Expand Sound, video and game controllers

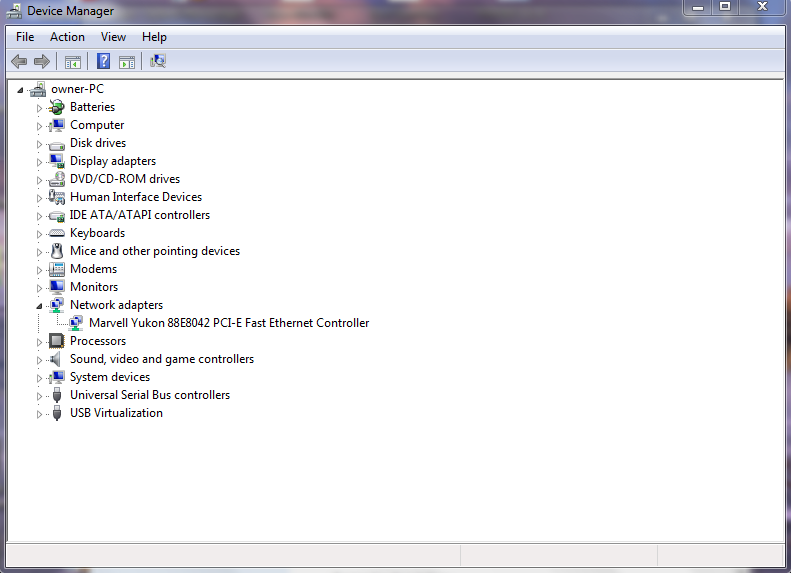click(x=39, y=360)
